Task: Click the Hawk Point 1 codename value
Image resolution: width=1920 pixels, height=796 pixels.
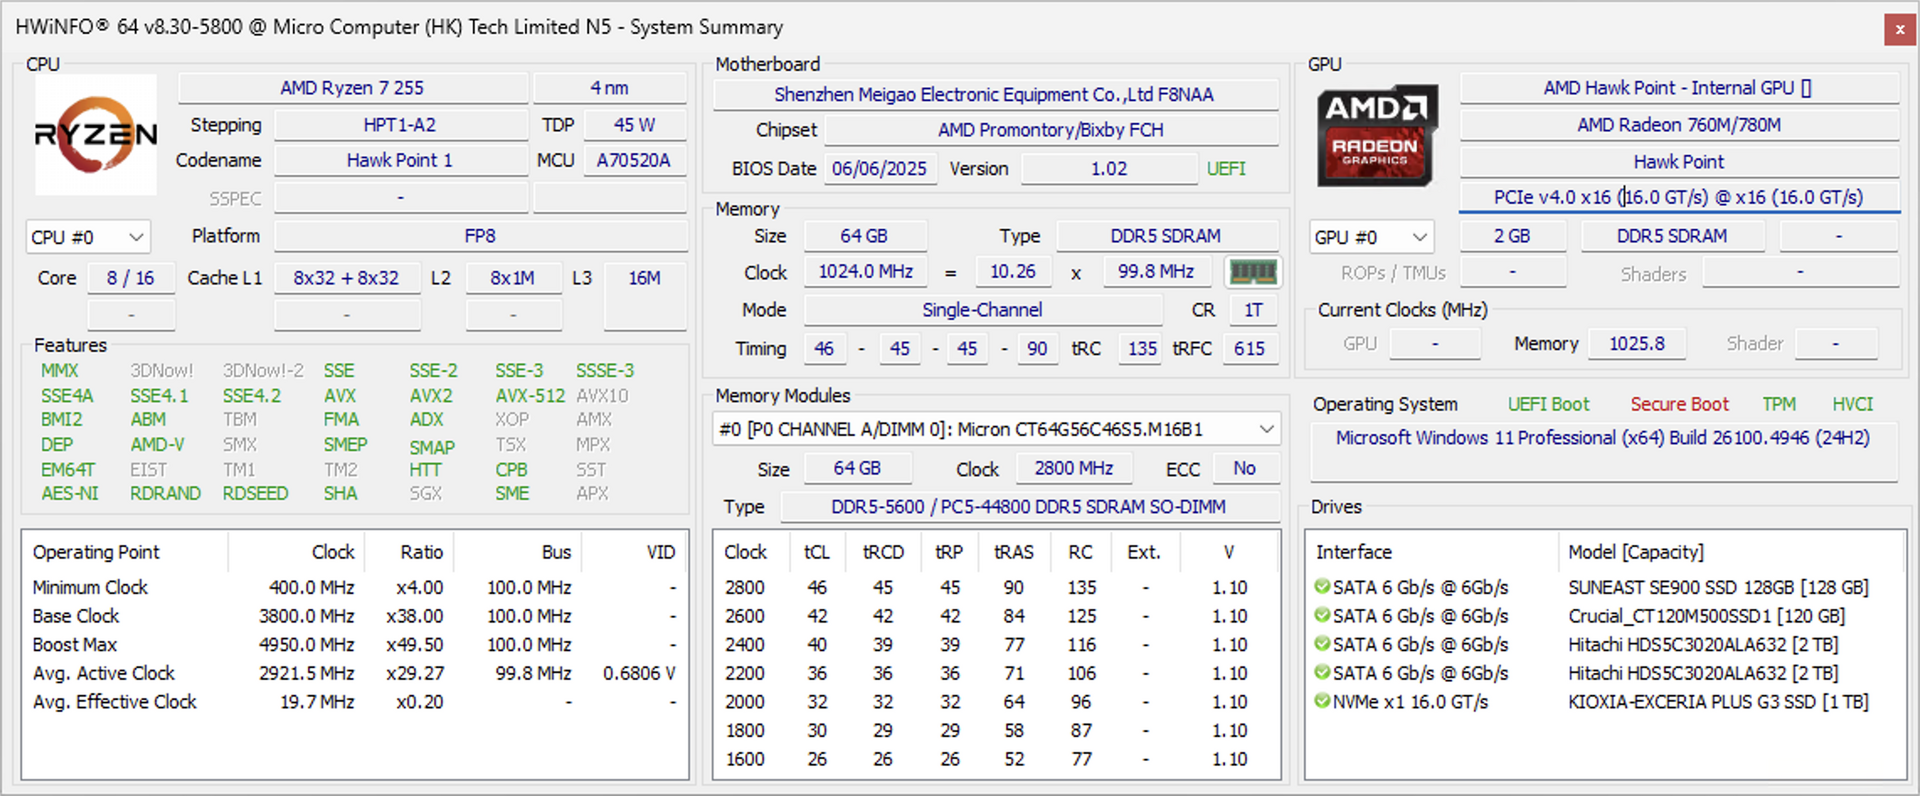Action: click(x=400, y=160)
